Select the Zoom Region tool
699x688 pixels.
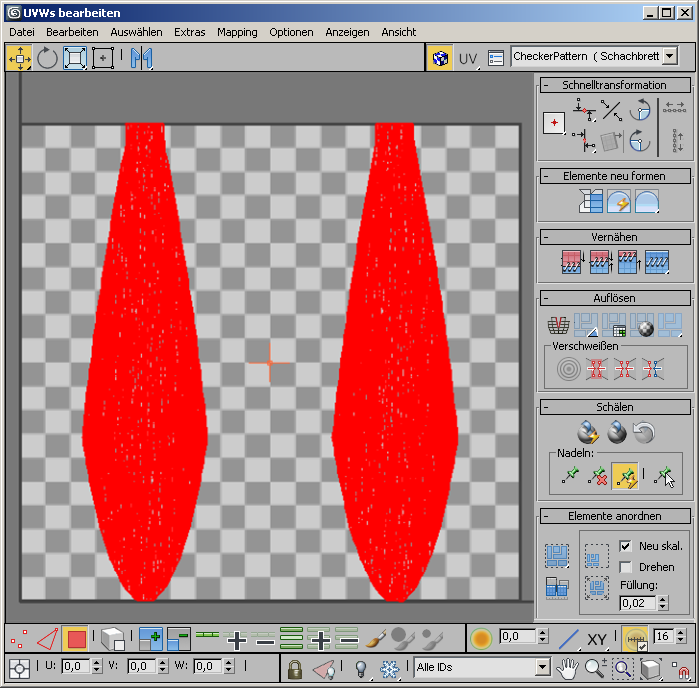coord(623,668)
